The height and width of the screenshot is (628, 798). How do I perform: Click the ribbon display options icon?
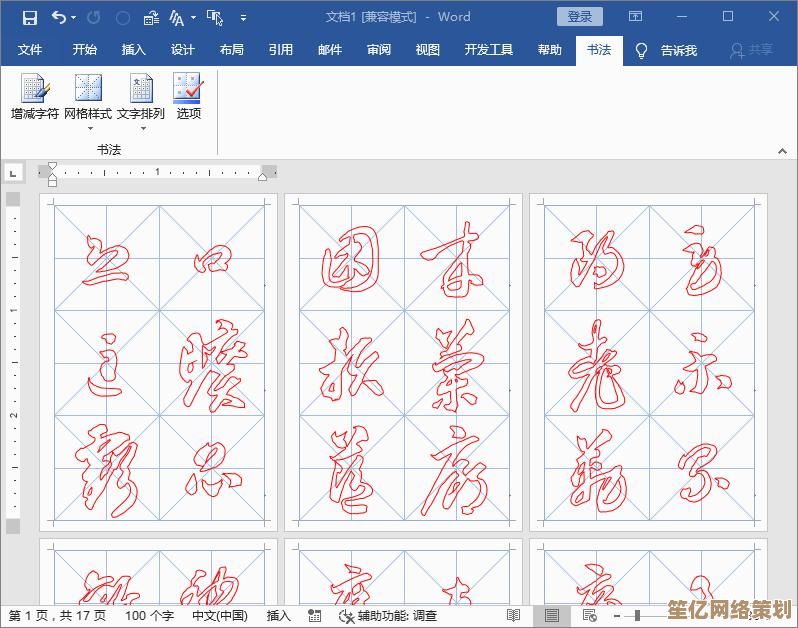pos(635,17)
